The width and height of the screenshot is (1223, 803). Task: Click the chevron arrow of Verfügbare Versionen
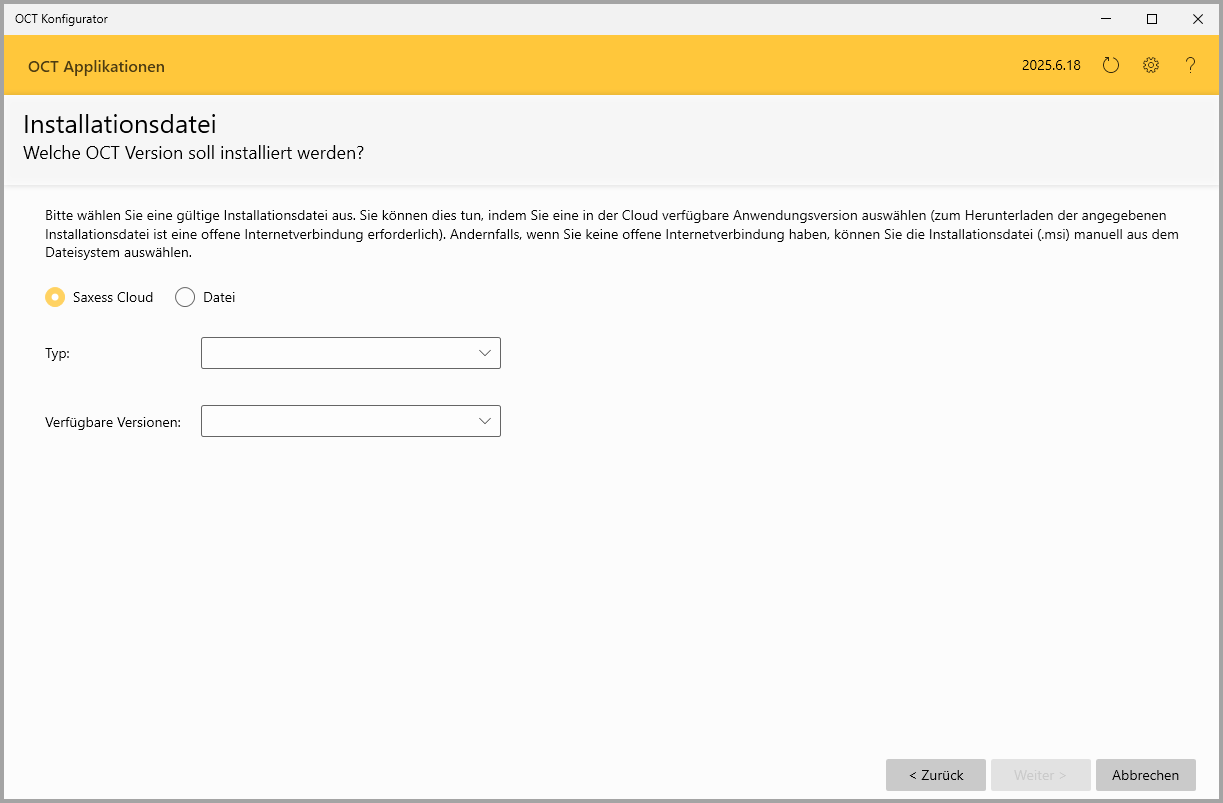pos(485,421)
